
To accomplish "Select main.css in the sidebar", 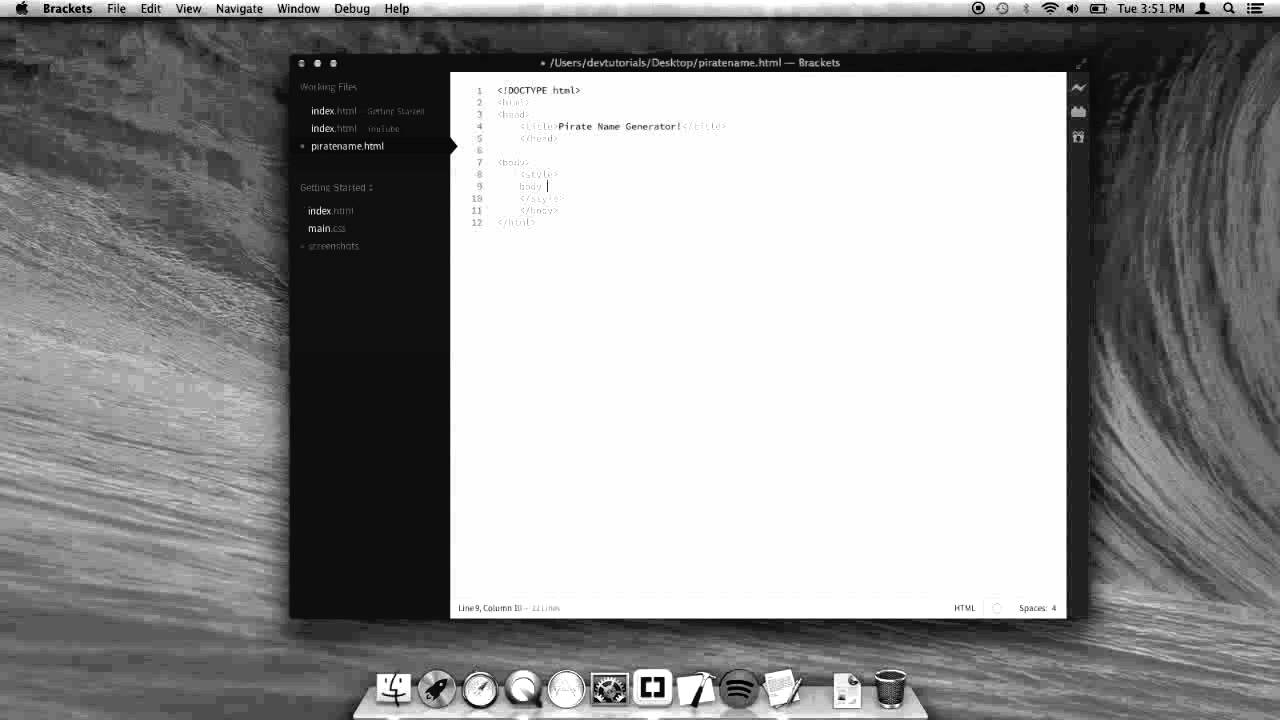I will (326, 228).
